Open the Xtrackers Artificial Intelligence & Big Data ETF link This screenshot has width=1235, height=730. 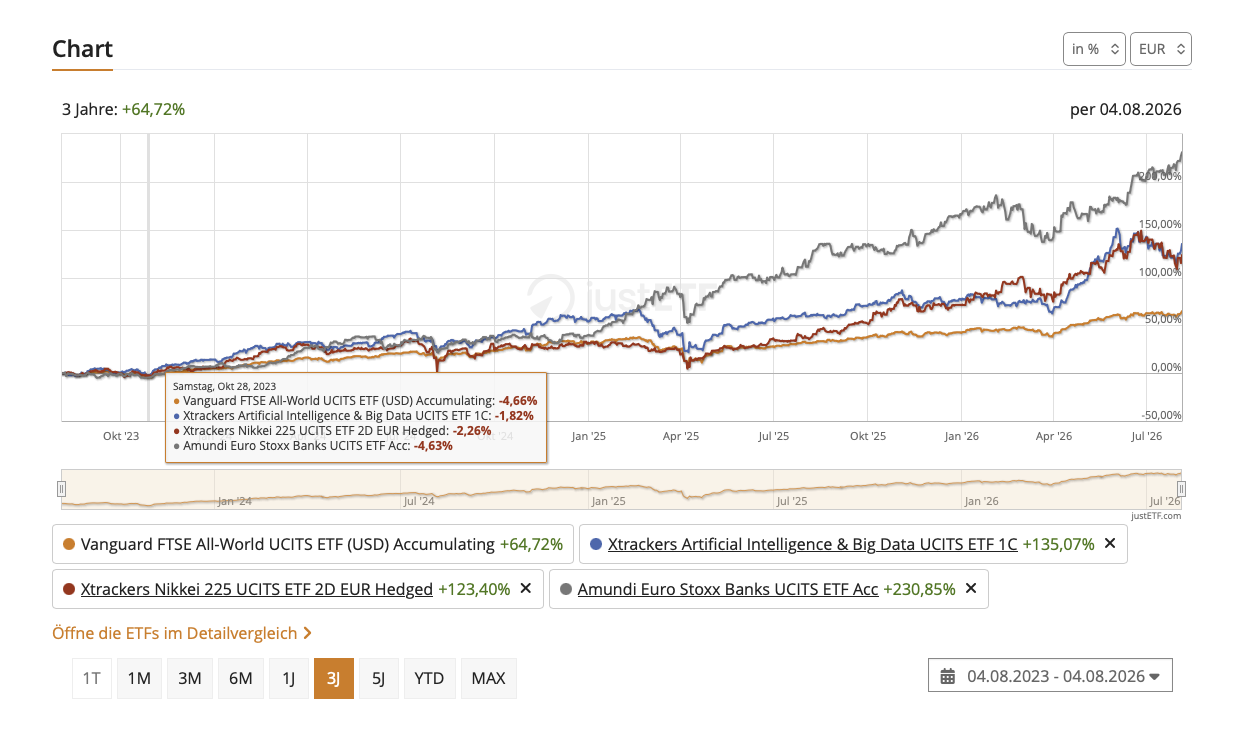(812, 544)
